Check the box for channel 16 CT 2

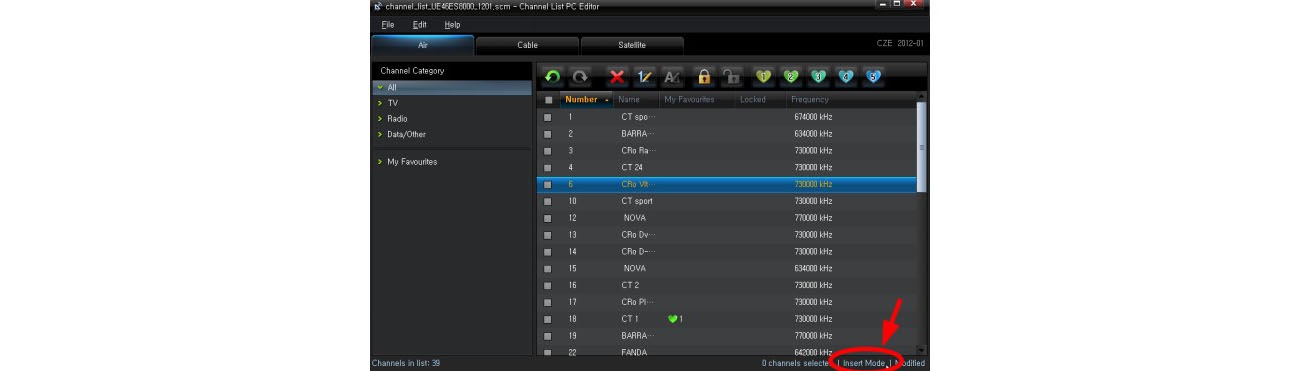pos(548,285)
